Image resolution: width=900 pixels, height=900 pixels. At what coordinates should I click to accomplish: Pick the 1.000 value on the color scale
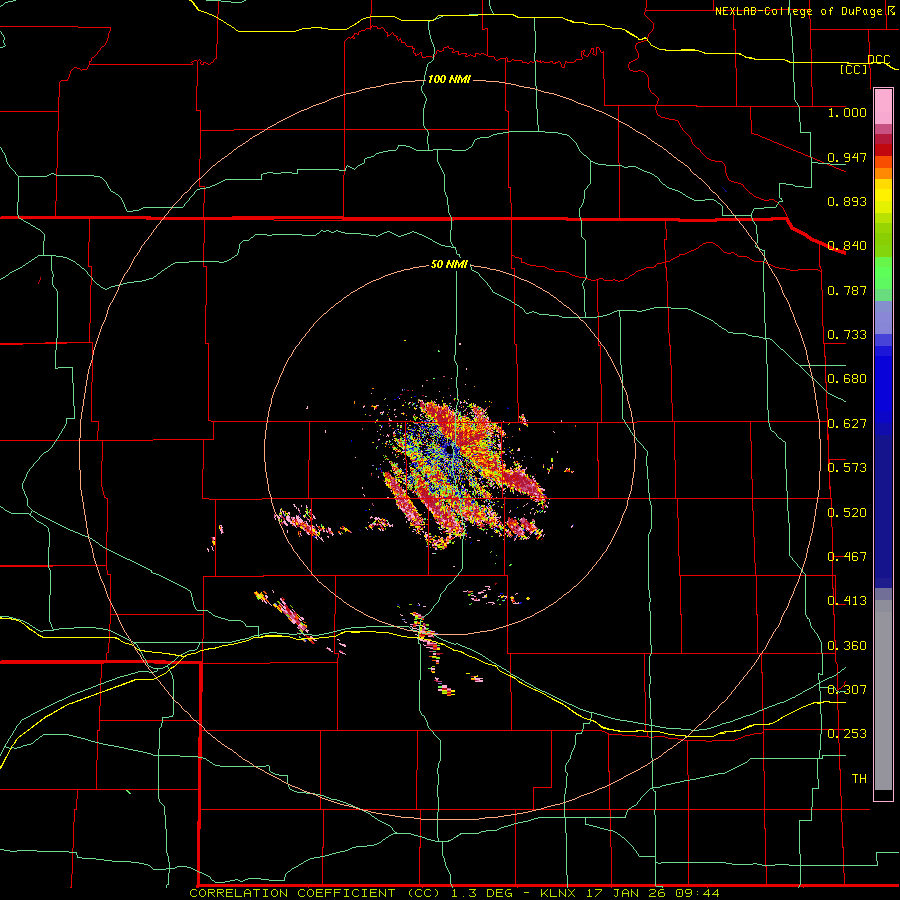coord(847,112)
